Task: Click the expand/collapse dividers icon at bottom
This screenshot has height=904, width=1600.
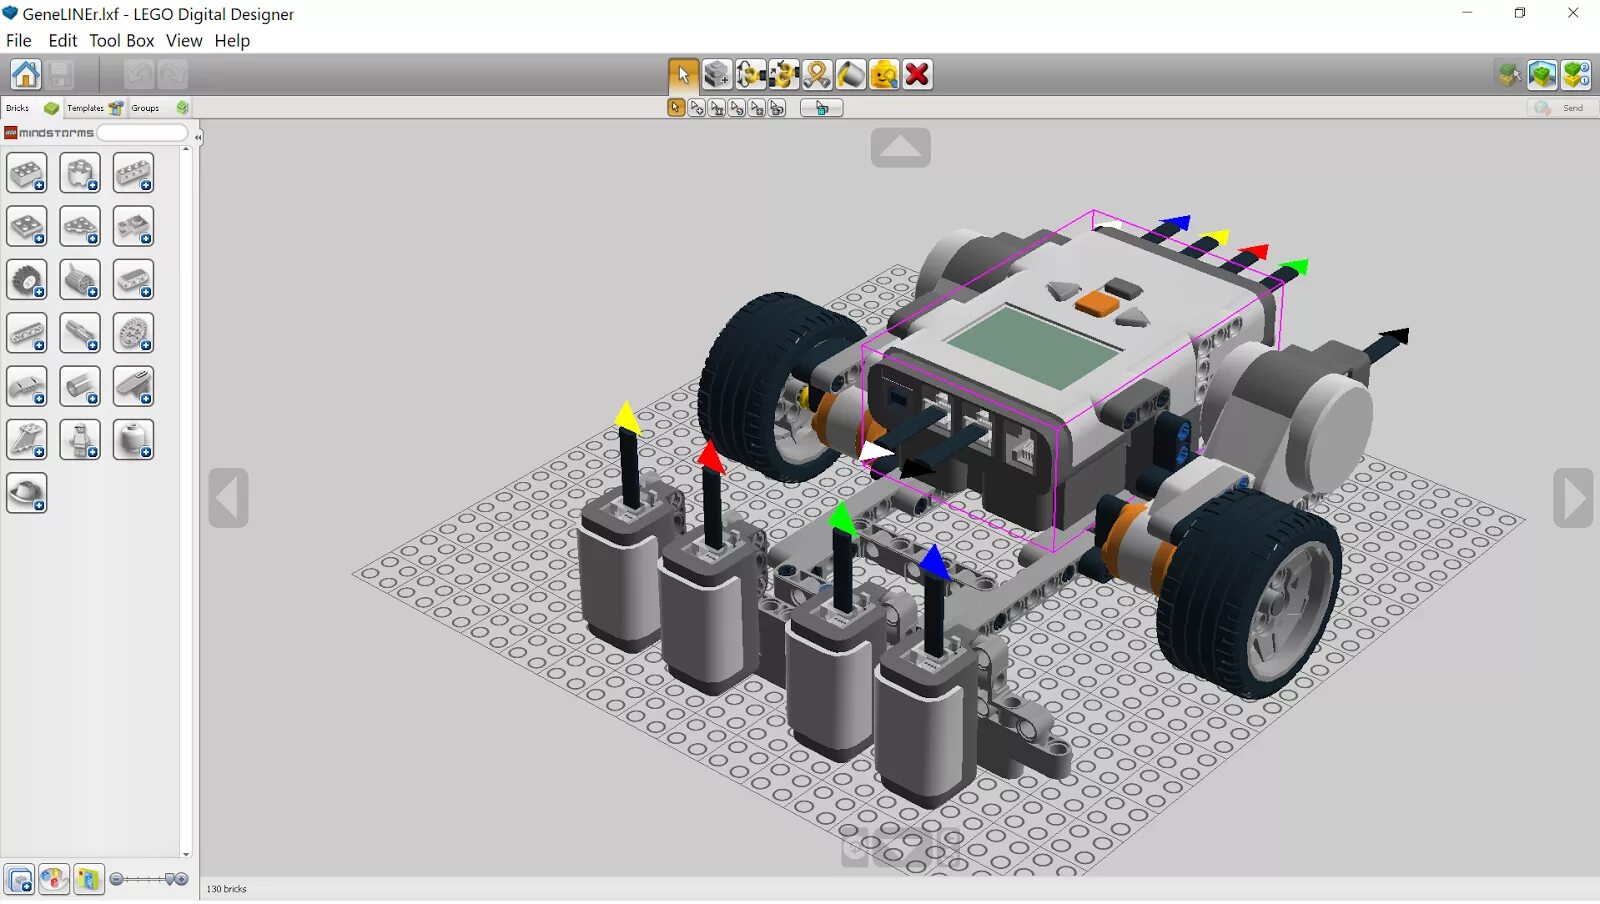Action: pyautogui.click(x=20, y=880)
